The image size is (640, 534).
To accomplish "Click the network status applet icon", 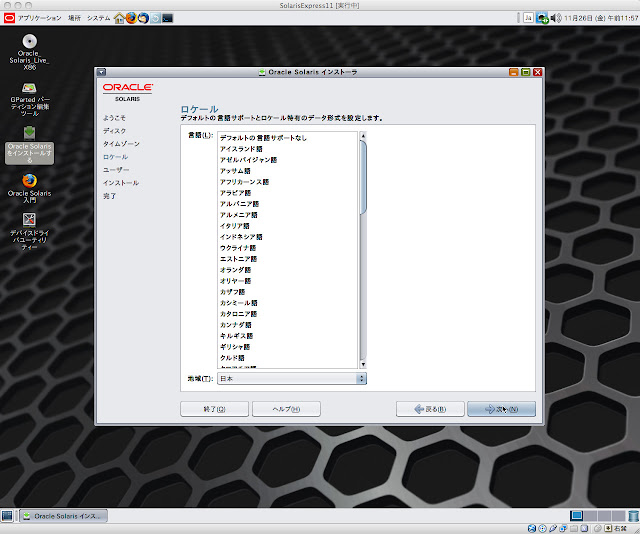I will tap(542, 18).
